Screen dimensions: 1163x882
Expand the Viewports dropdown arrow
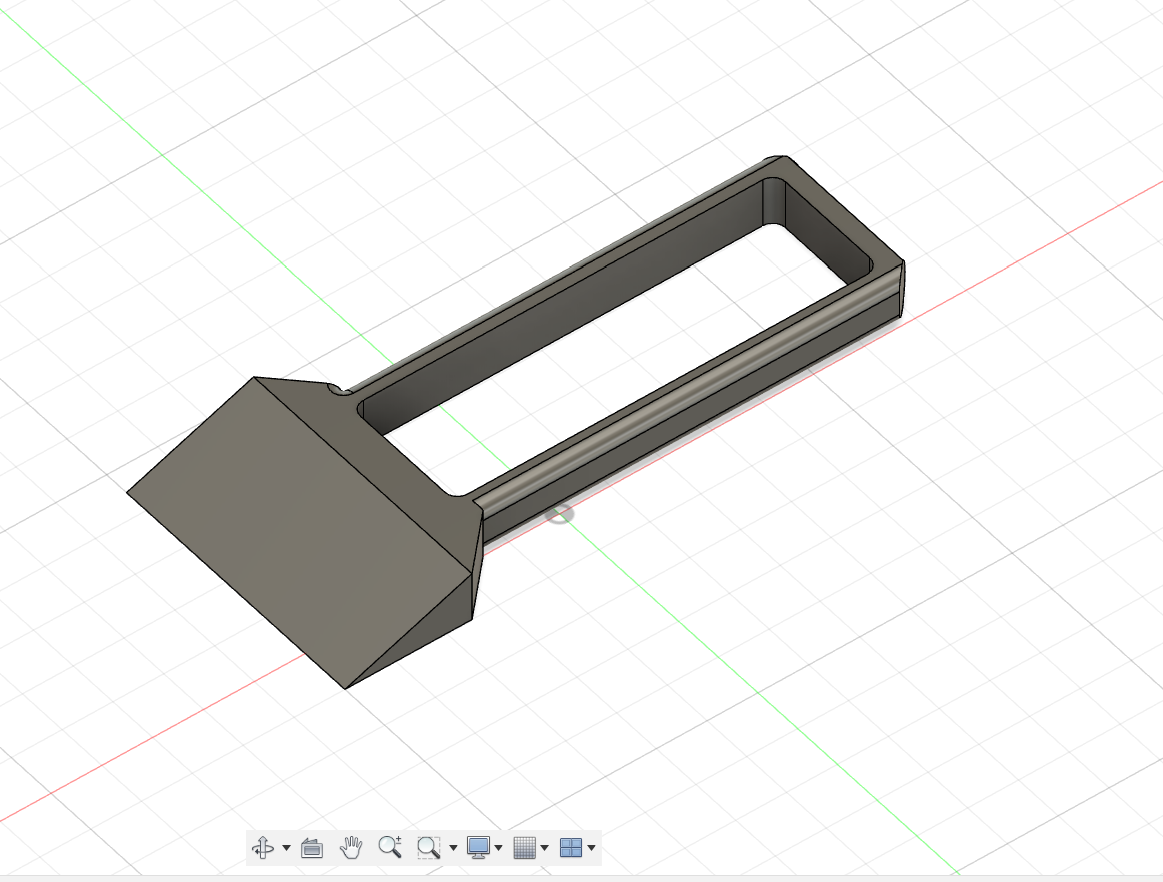(591, 848)
